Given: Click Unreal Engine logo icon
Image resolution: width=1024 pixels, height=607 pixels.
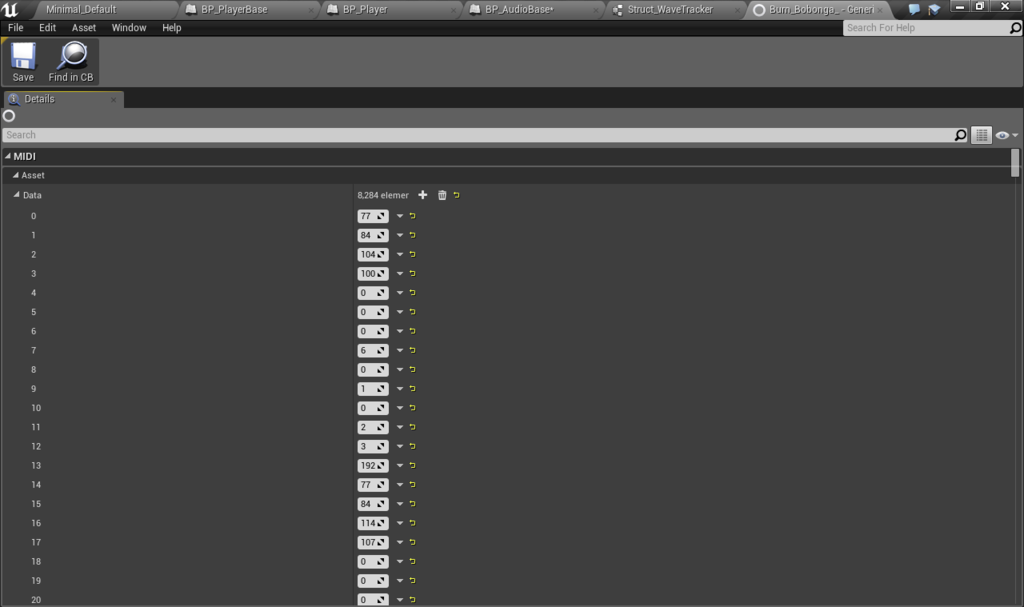Looking at the screenshot, I should tap(11, 9).
